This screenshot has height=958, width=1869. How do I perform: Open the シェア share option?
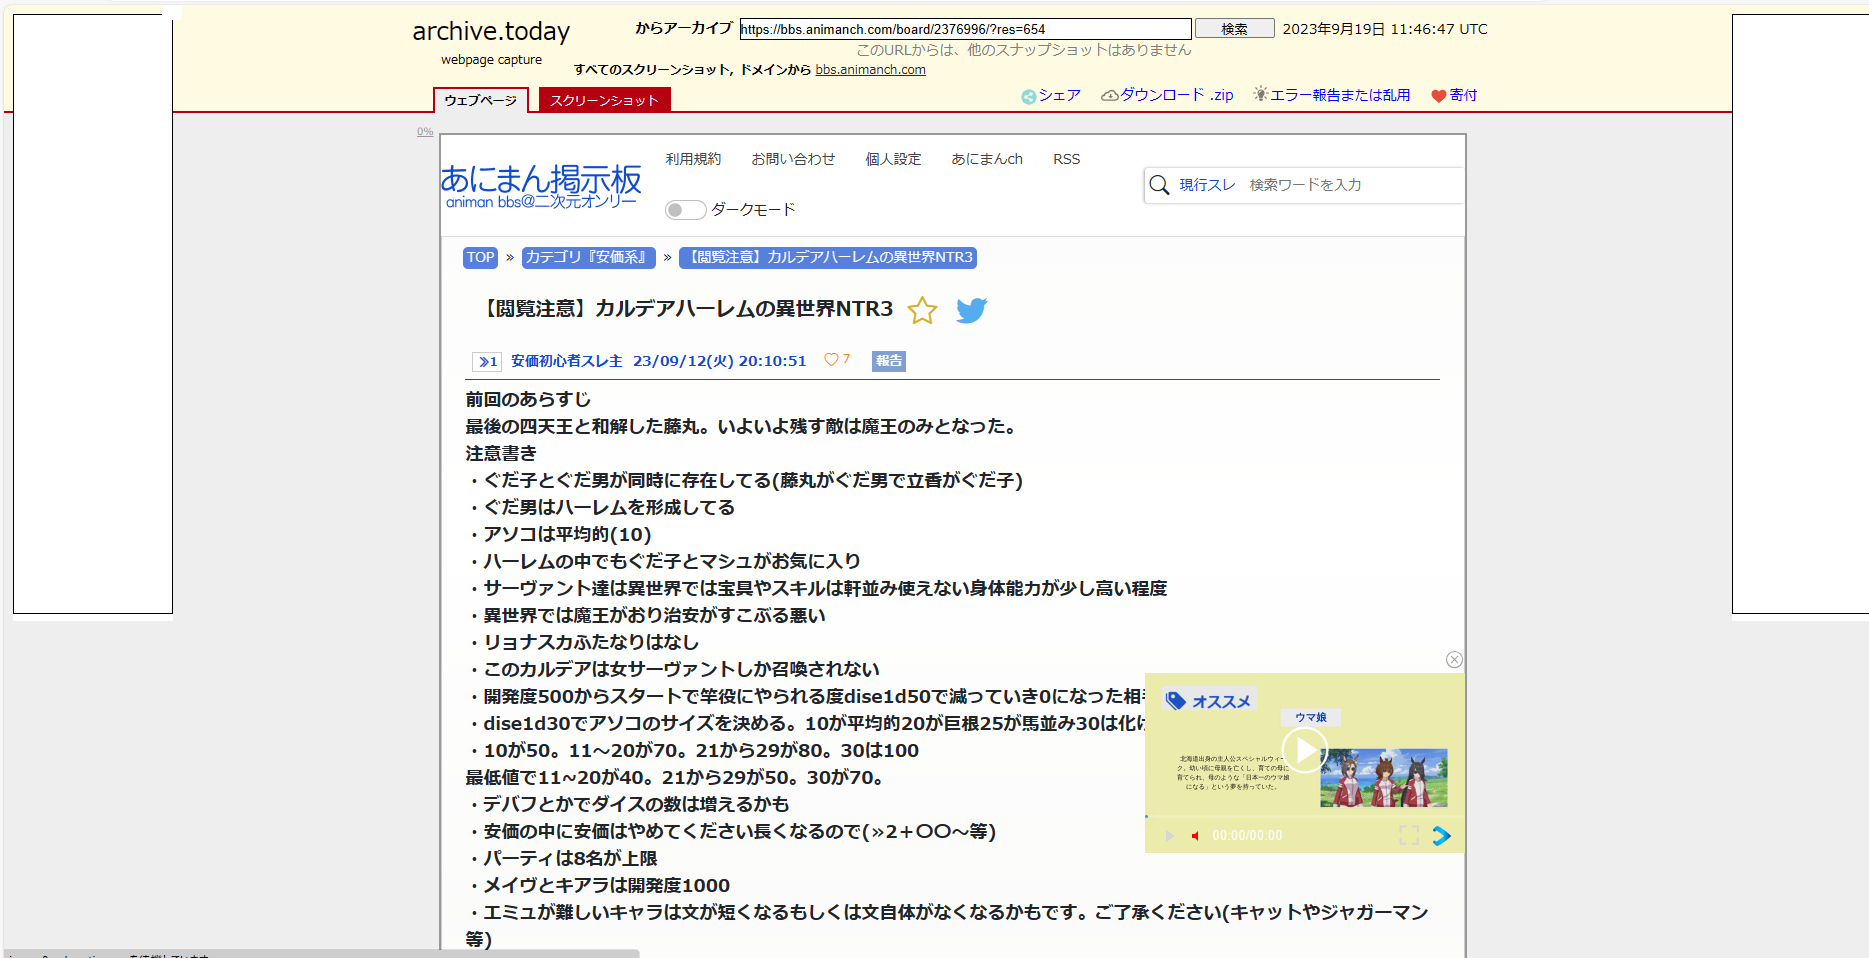pyautogui.click(x=1051, y=95)
